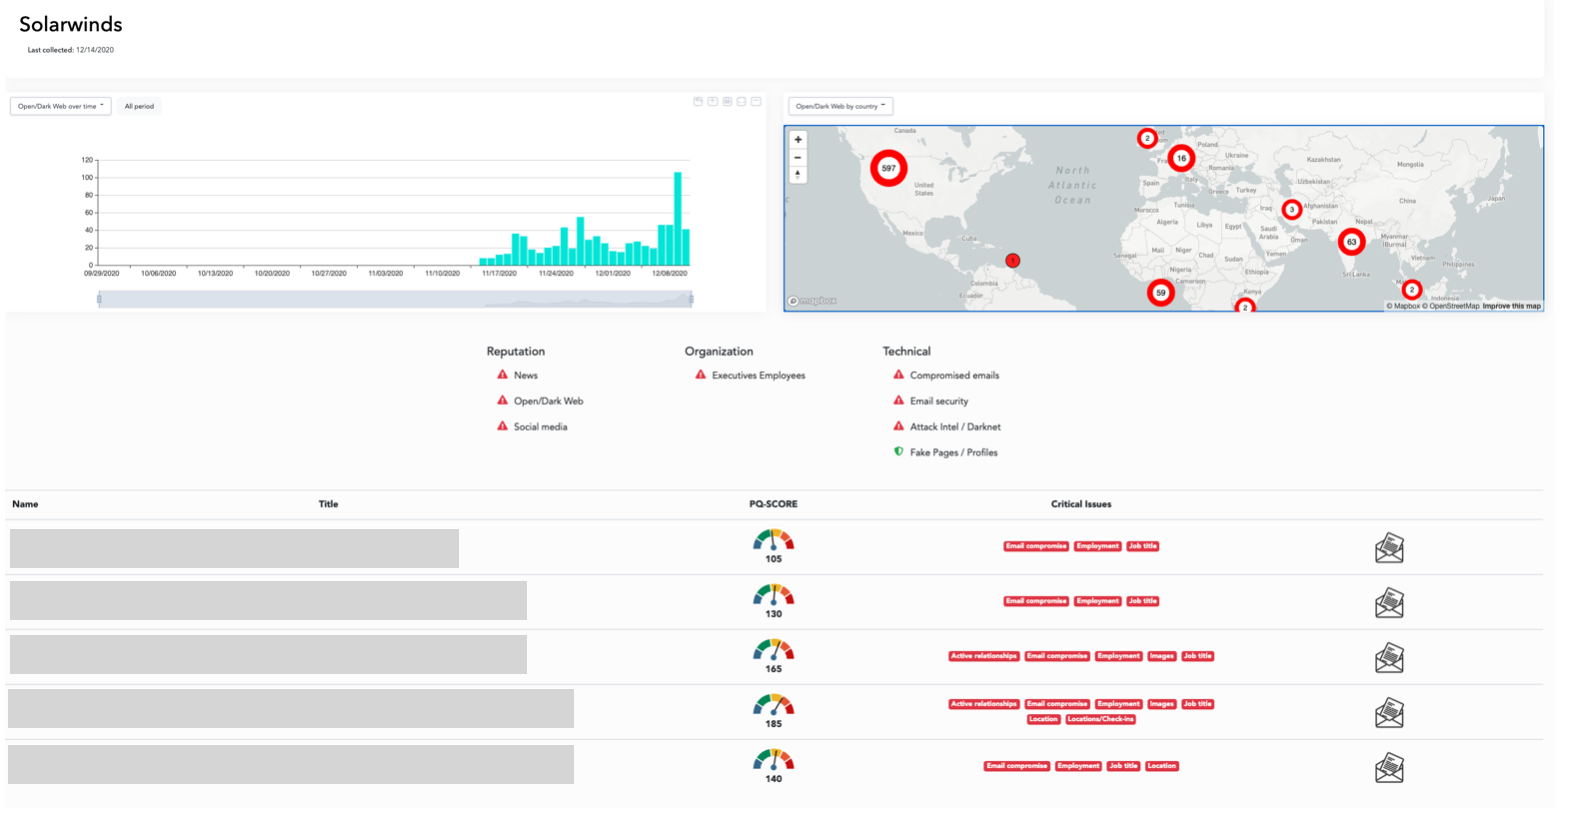1576x822 pixels.
Task: Click the Solarwinds page title
Action: pyautogui.click(x=71, y=24)
